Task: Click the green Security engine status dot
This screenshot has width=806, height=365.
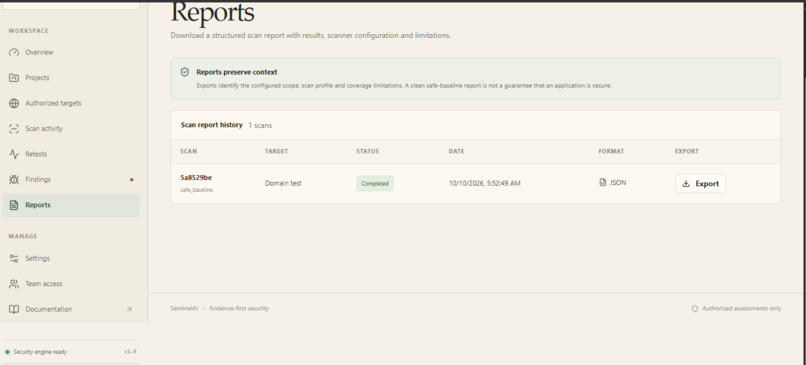Action: (x=7, y=352)
